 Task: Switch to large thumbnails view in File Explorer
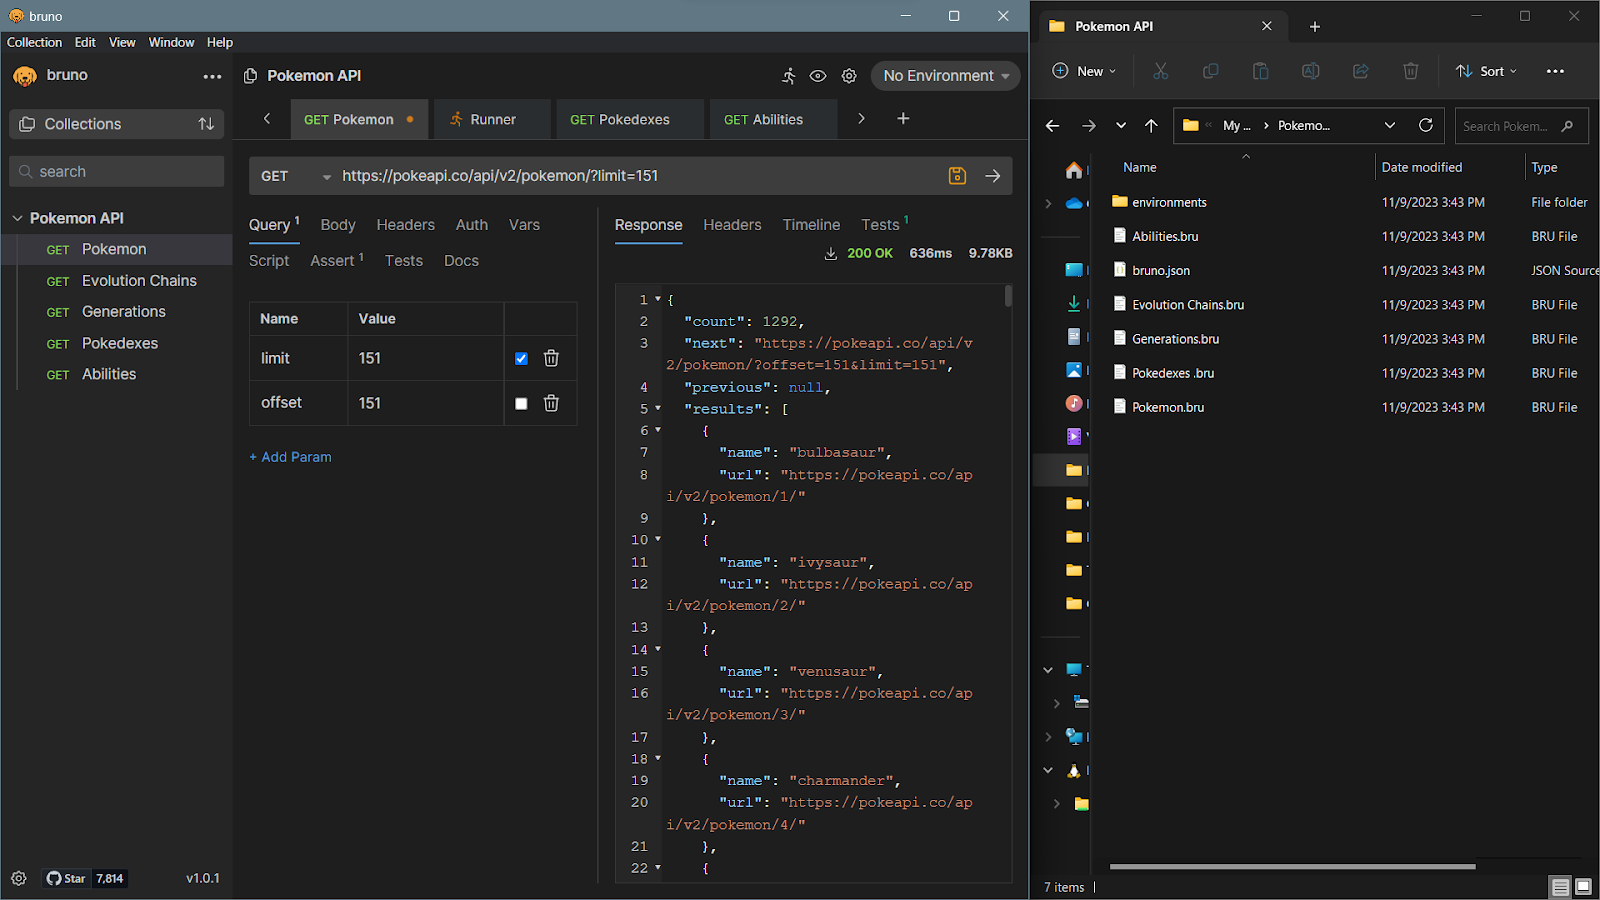click(1583, 887)
